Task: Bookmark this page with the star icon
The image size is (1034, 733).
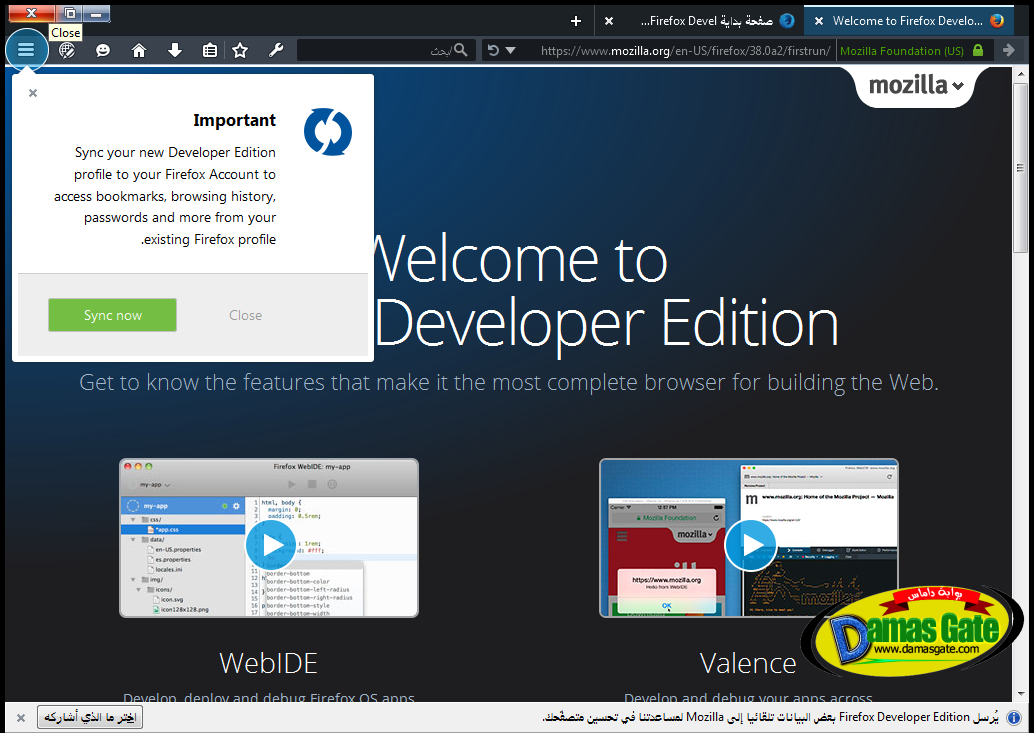Action: 240,50
